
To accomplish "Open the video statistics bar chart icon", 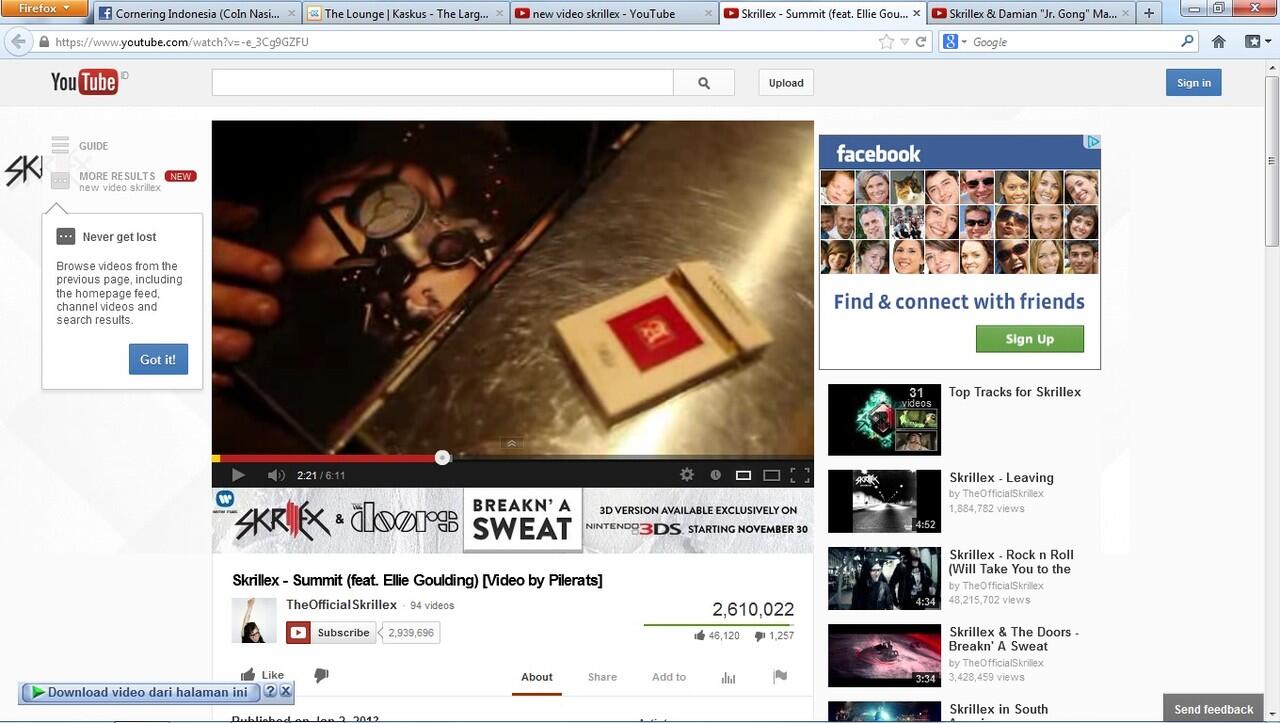I will (x=728, y=677).
